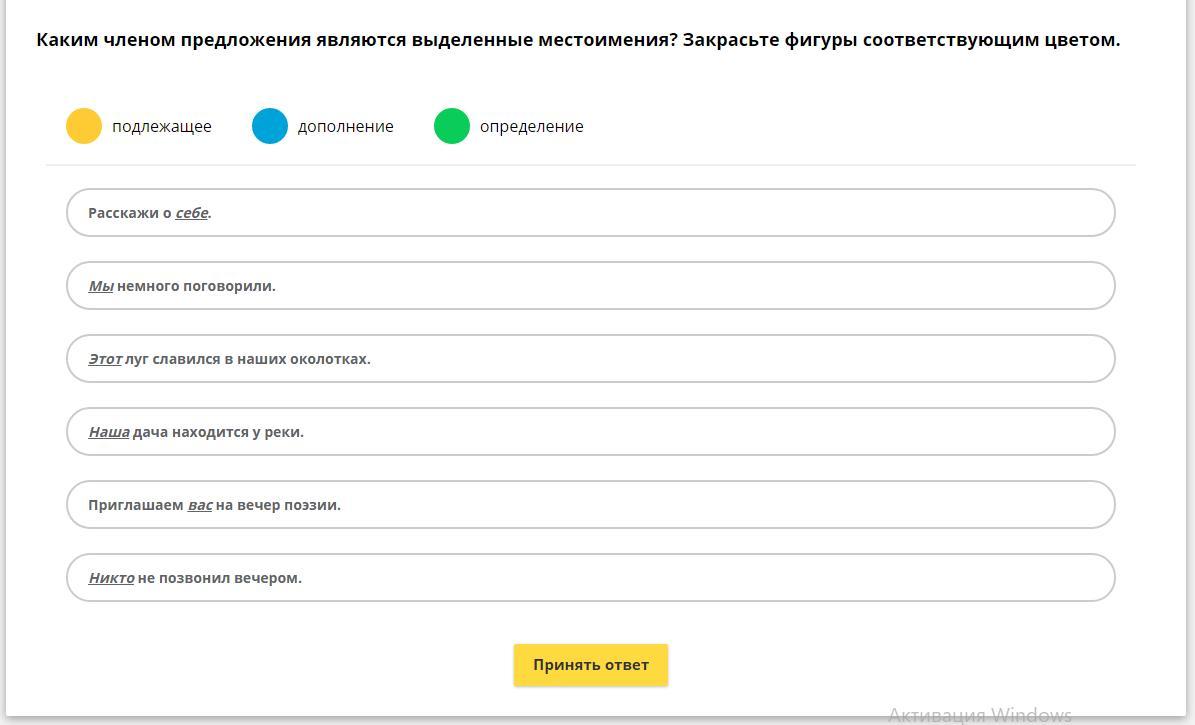The image size is (1195, 725).
Task: Click the underlined pronoun 'Этот'
Action: click(x=105, y=359)
